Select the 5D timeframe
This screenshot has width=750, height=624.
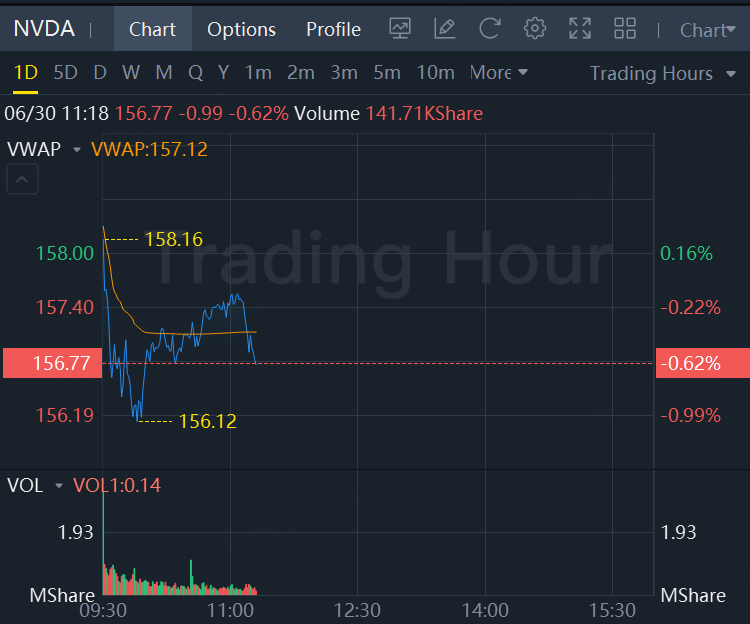tap(65, 72)
